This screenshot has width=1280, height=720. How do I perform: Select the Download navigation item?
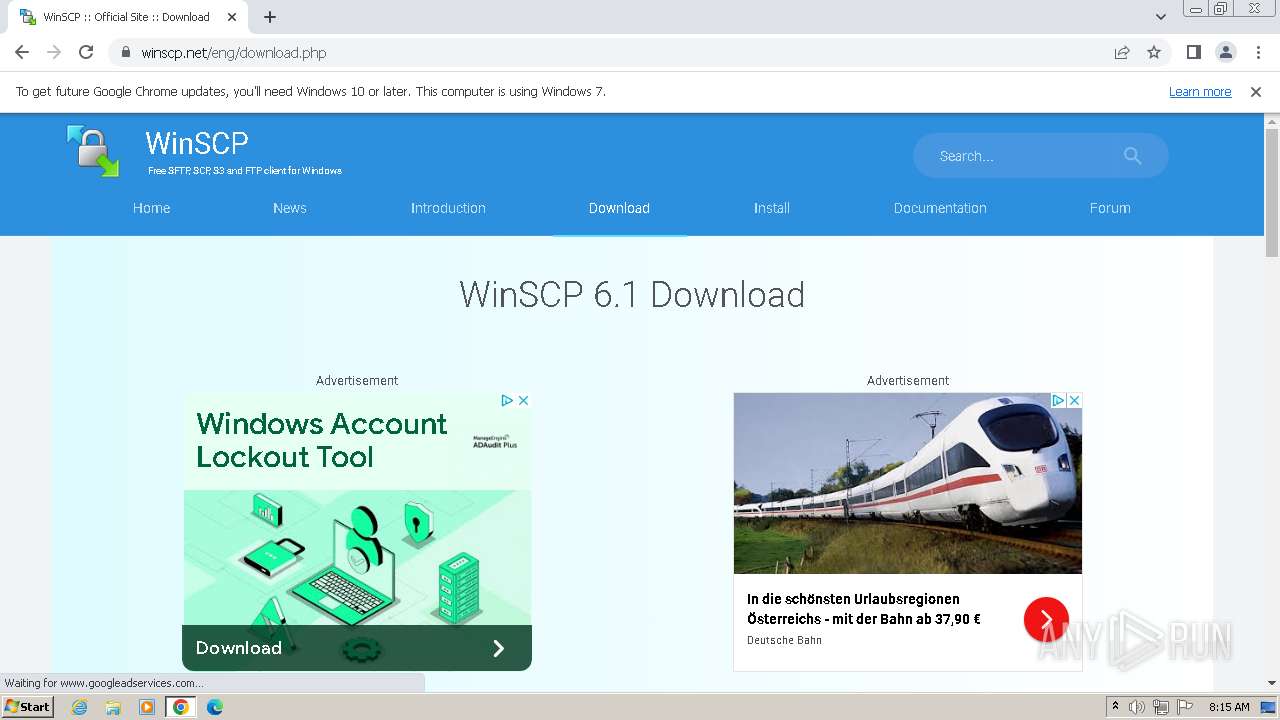(619, 208)
